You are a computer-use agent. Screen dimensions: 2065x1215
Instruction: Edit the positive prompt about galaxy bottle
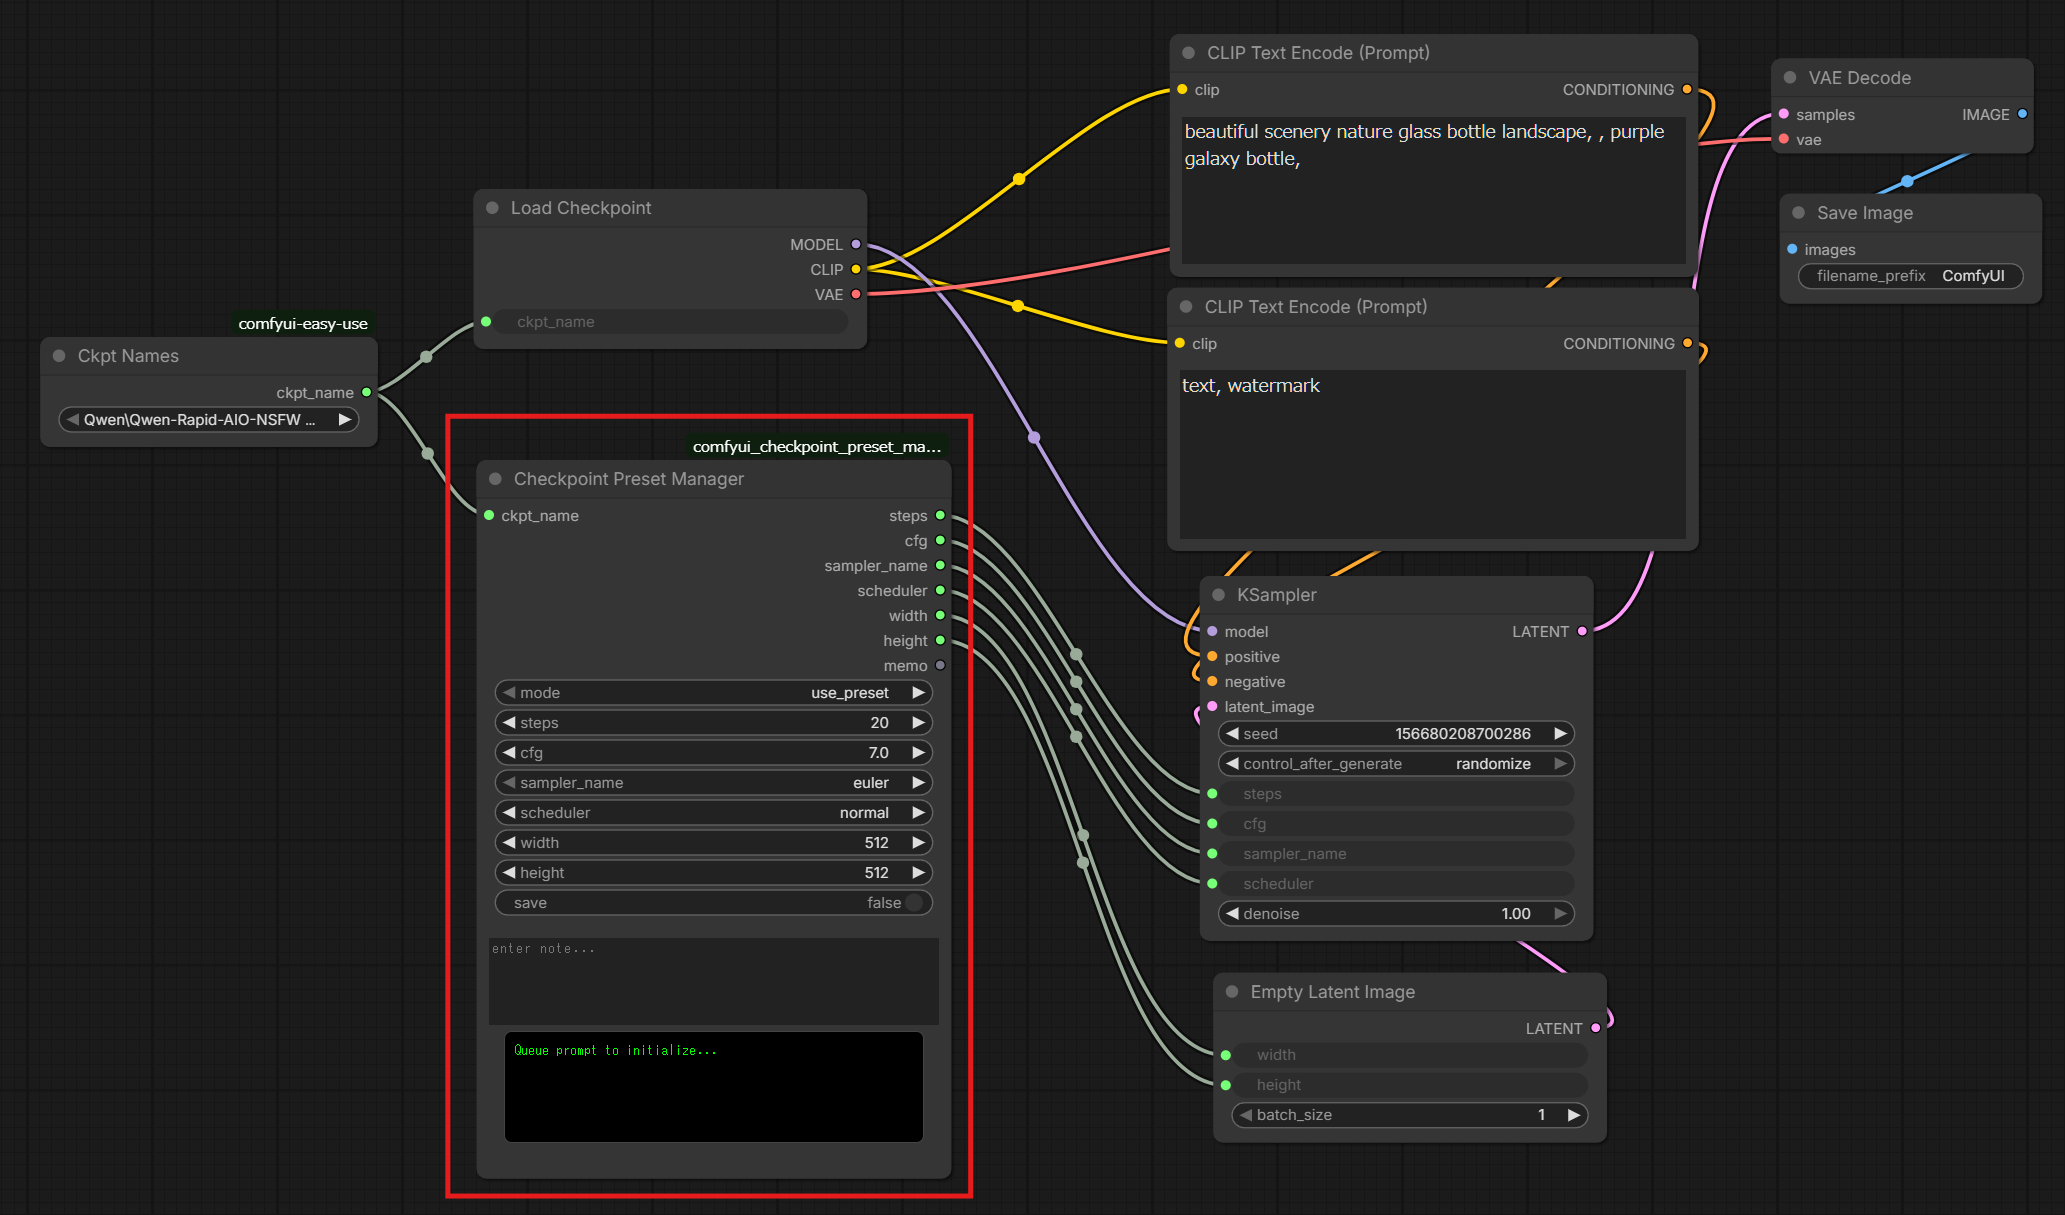pyautogui.click(x=1433, y=190)
